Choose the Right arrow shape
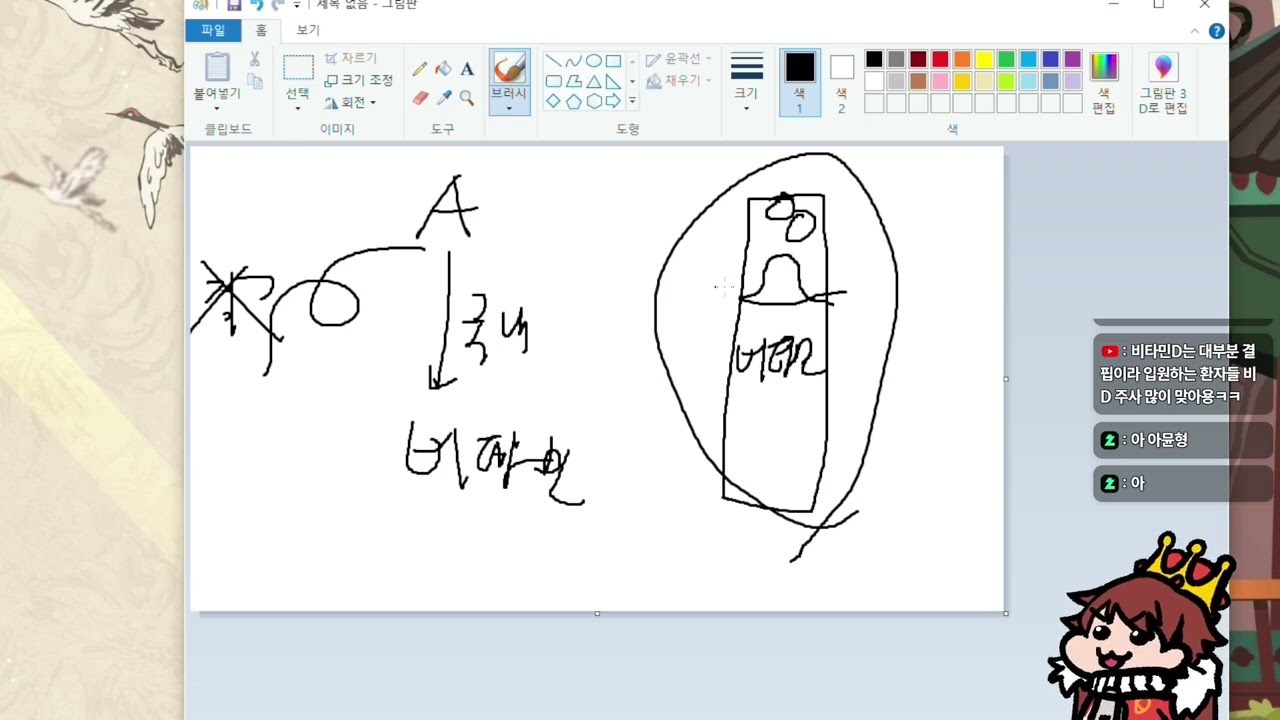This screenshot has height=720, width=1280. (613, 101)
